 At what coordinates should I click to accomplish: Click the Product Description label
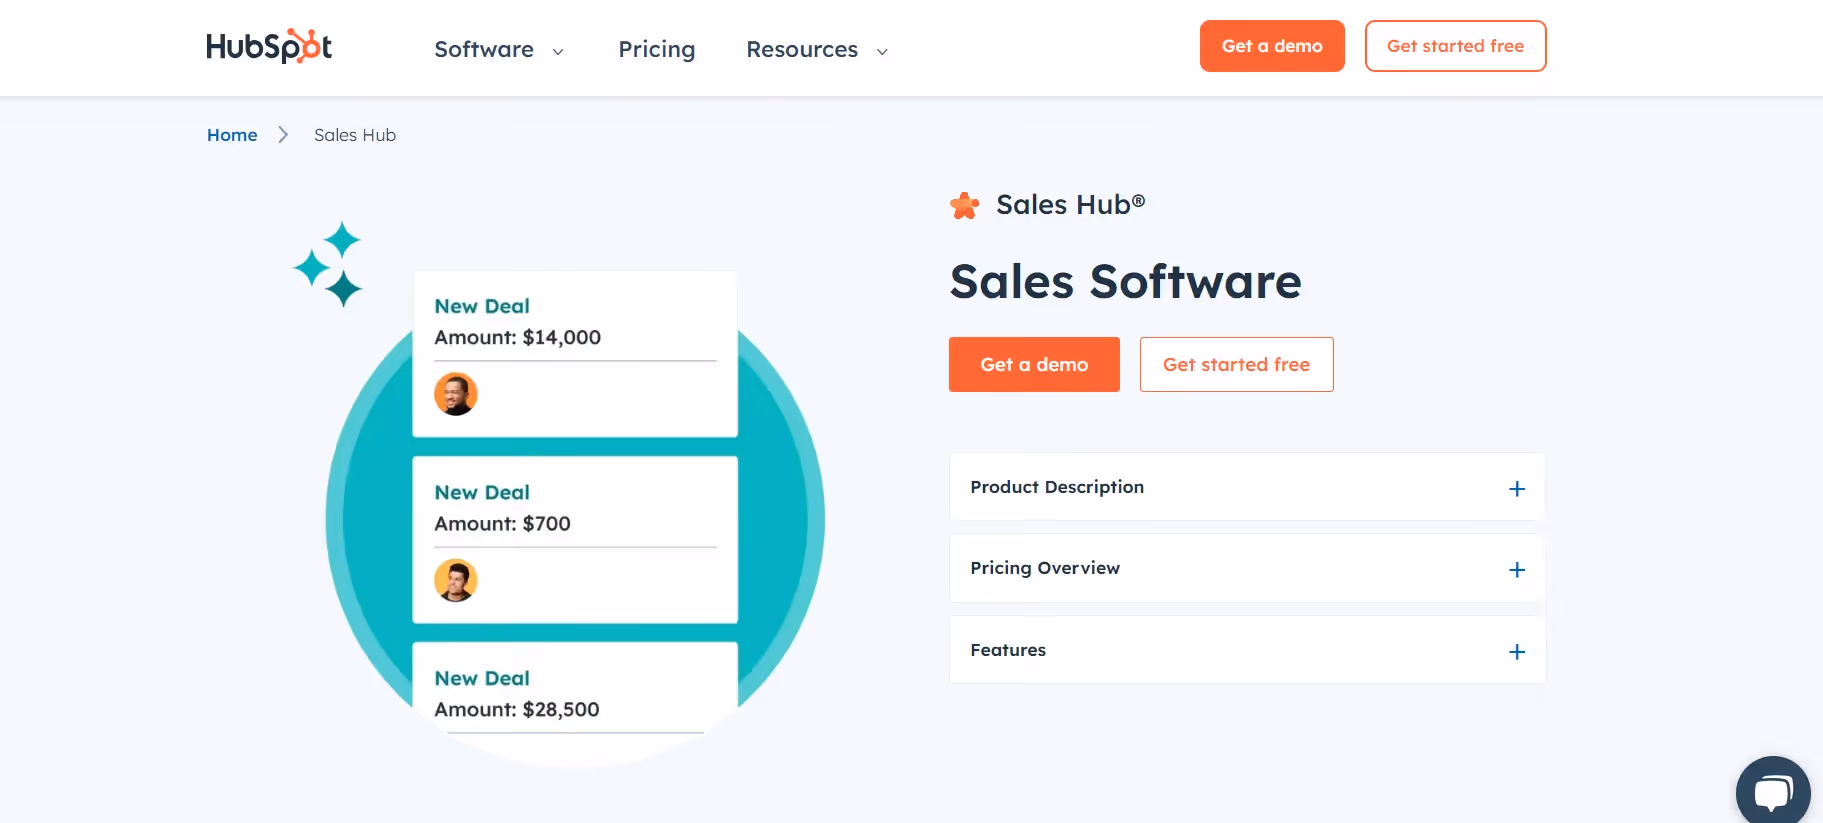[x=1057, y=487]
